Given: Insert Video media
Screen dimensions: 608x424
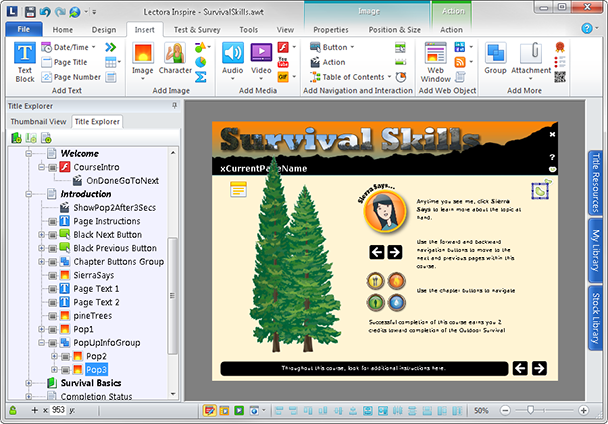Looking at the screenshot, I should pos(261,53).
